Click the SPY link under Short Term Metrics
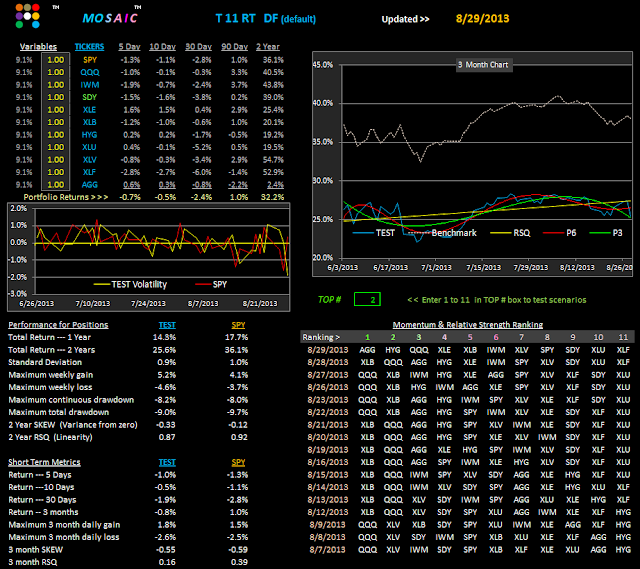This screenshot has height=569, width=640. (x=238, y=462)
